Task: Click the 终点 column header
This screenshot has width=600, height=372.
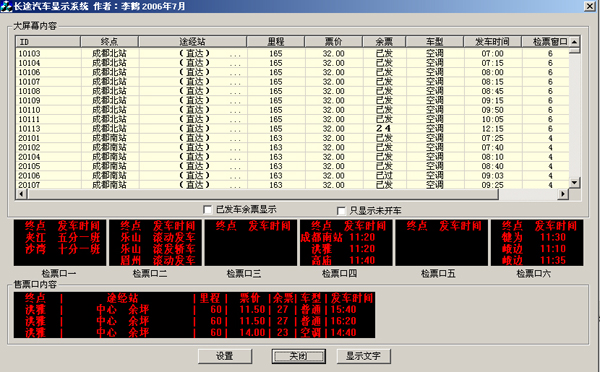Action: 109,41
